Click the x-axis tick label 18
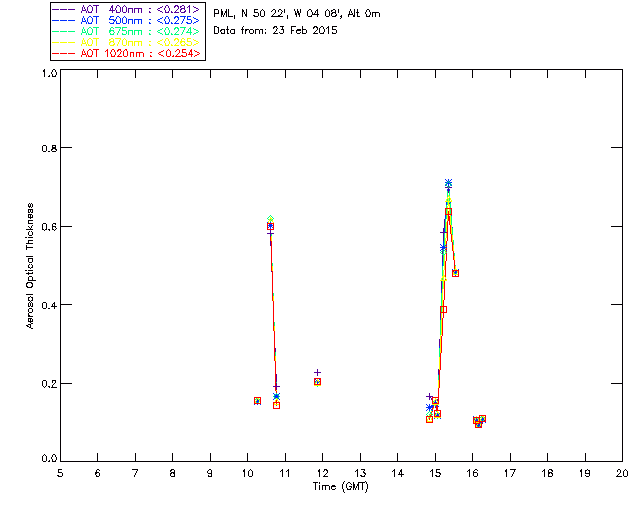Image resolution: width=640 pixels, height=512 pixels. [x=547, y=473]
